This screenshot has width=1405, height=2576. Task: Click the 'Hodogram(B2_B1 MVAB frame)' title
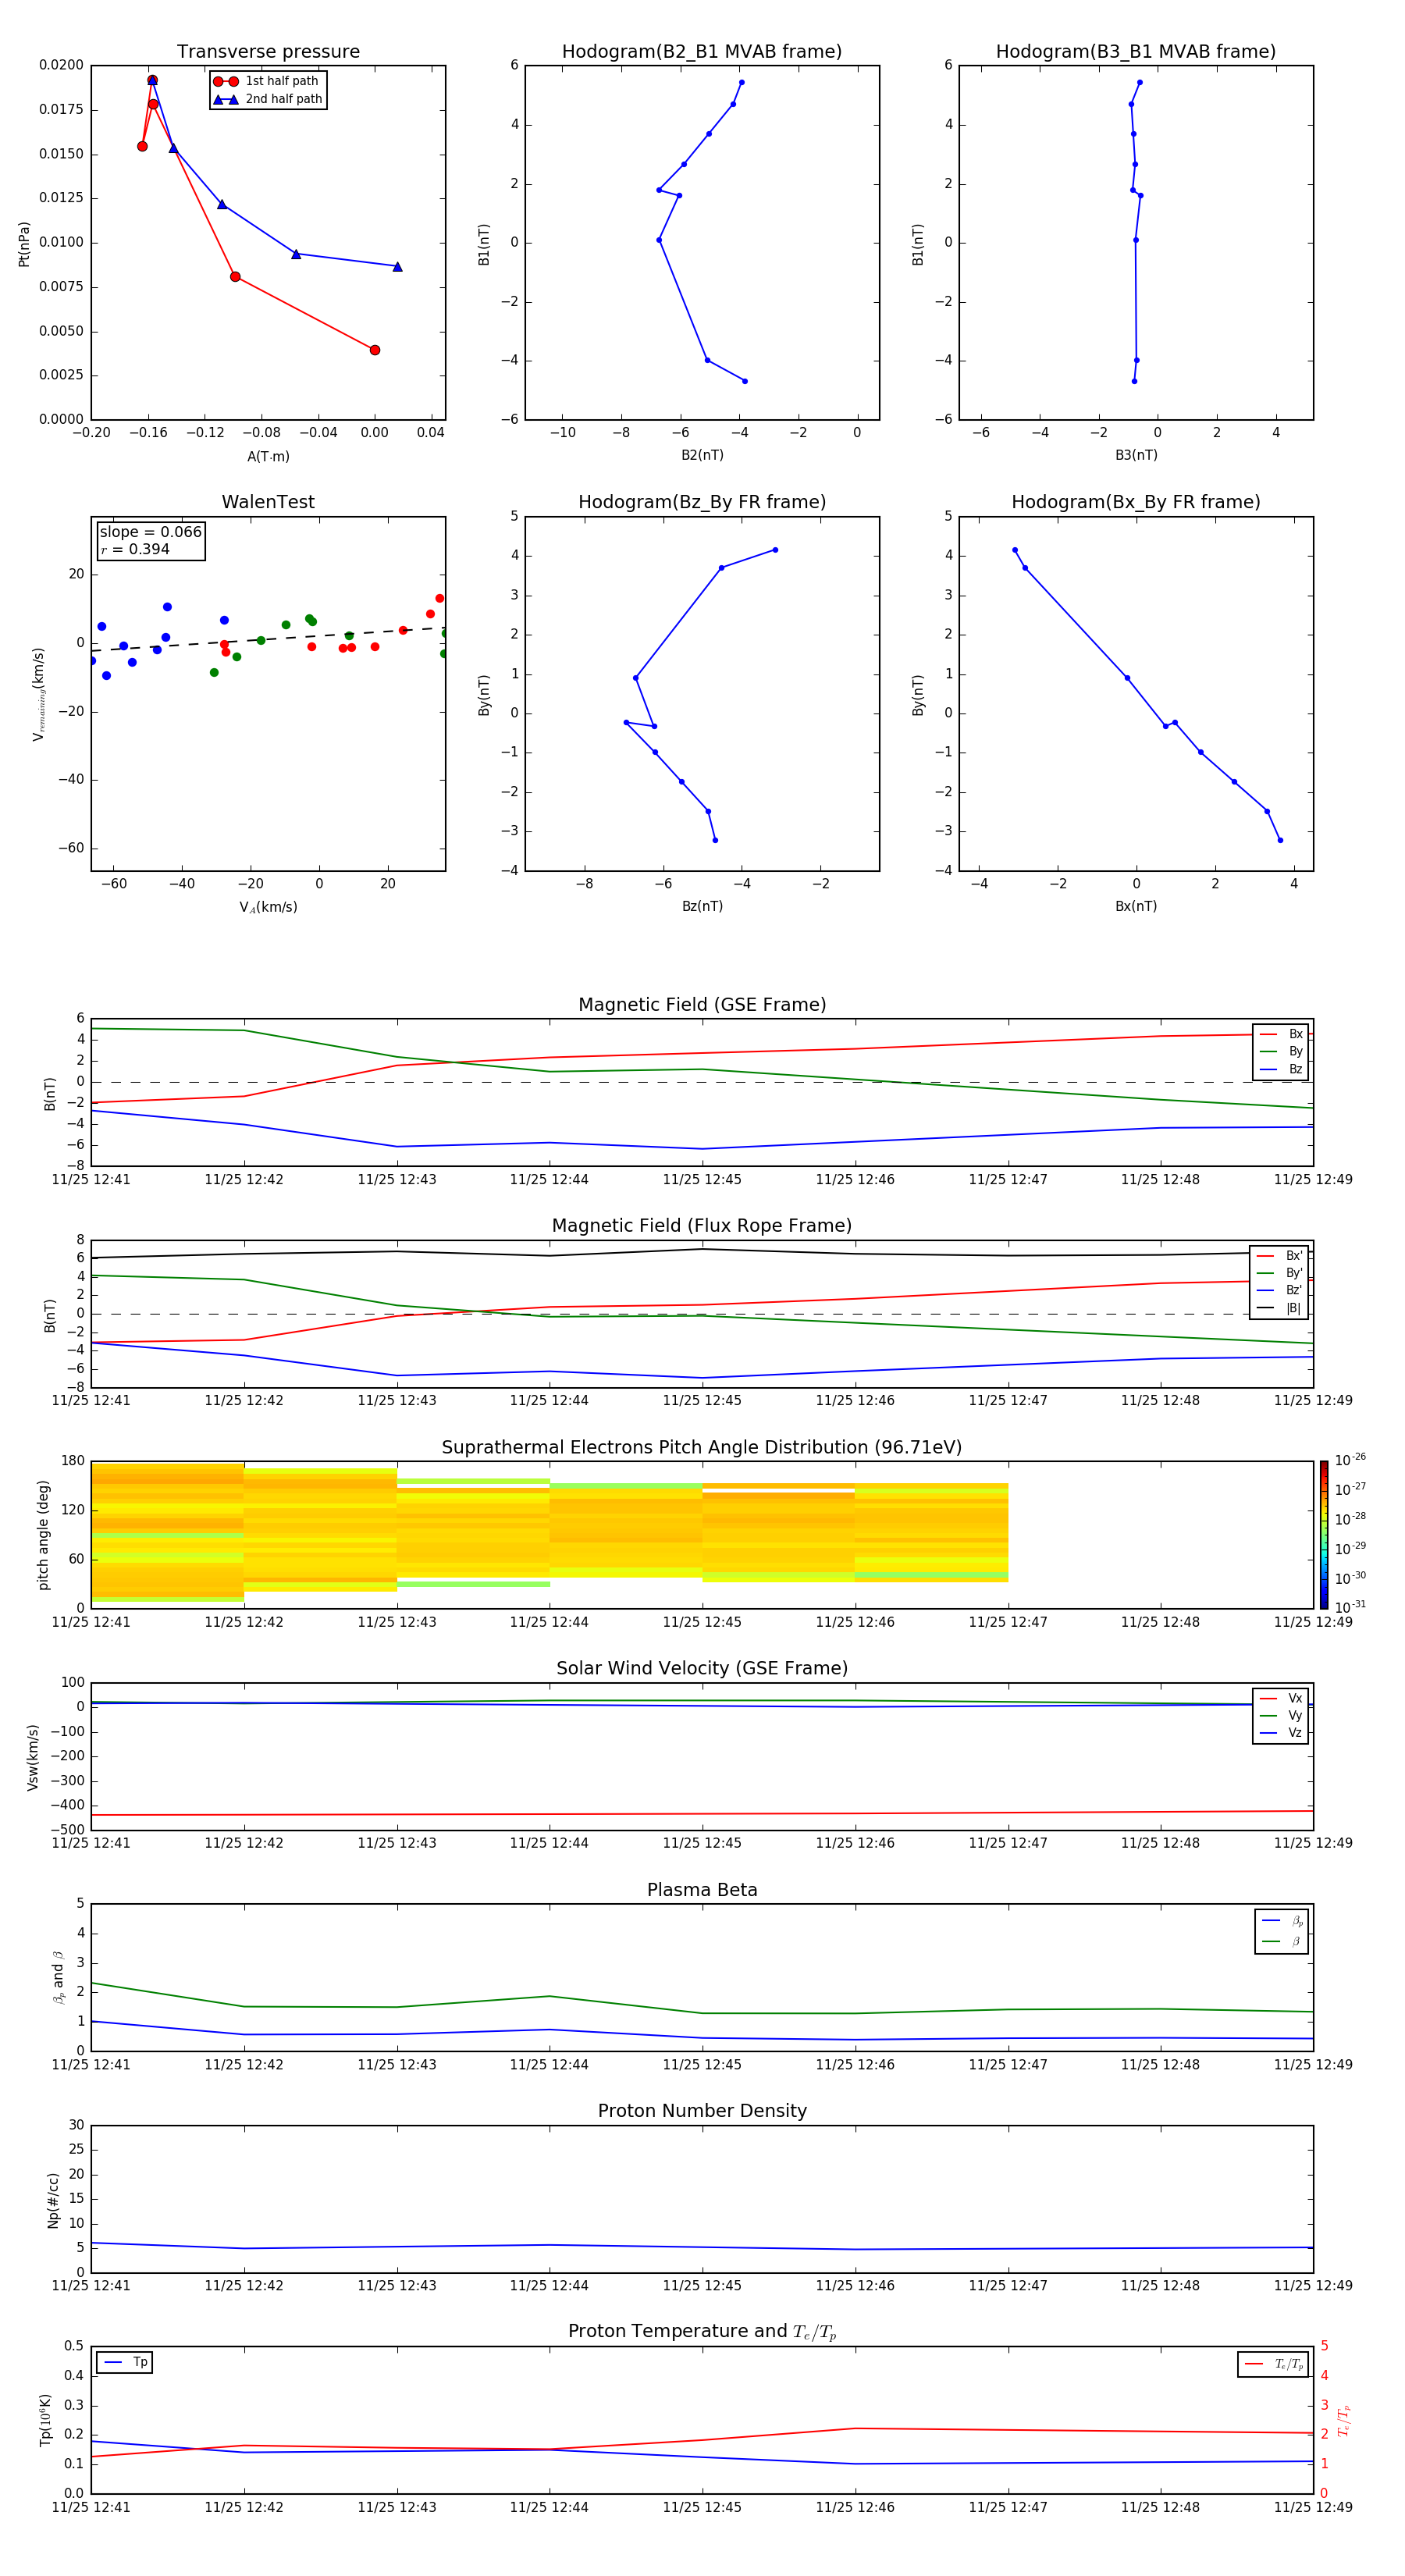[x=702, y=52]
